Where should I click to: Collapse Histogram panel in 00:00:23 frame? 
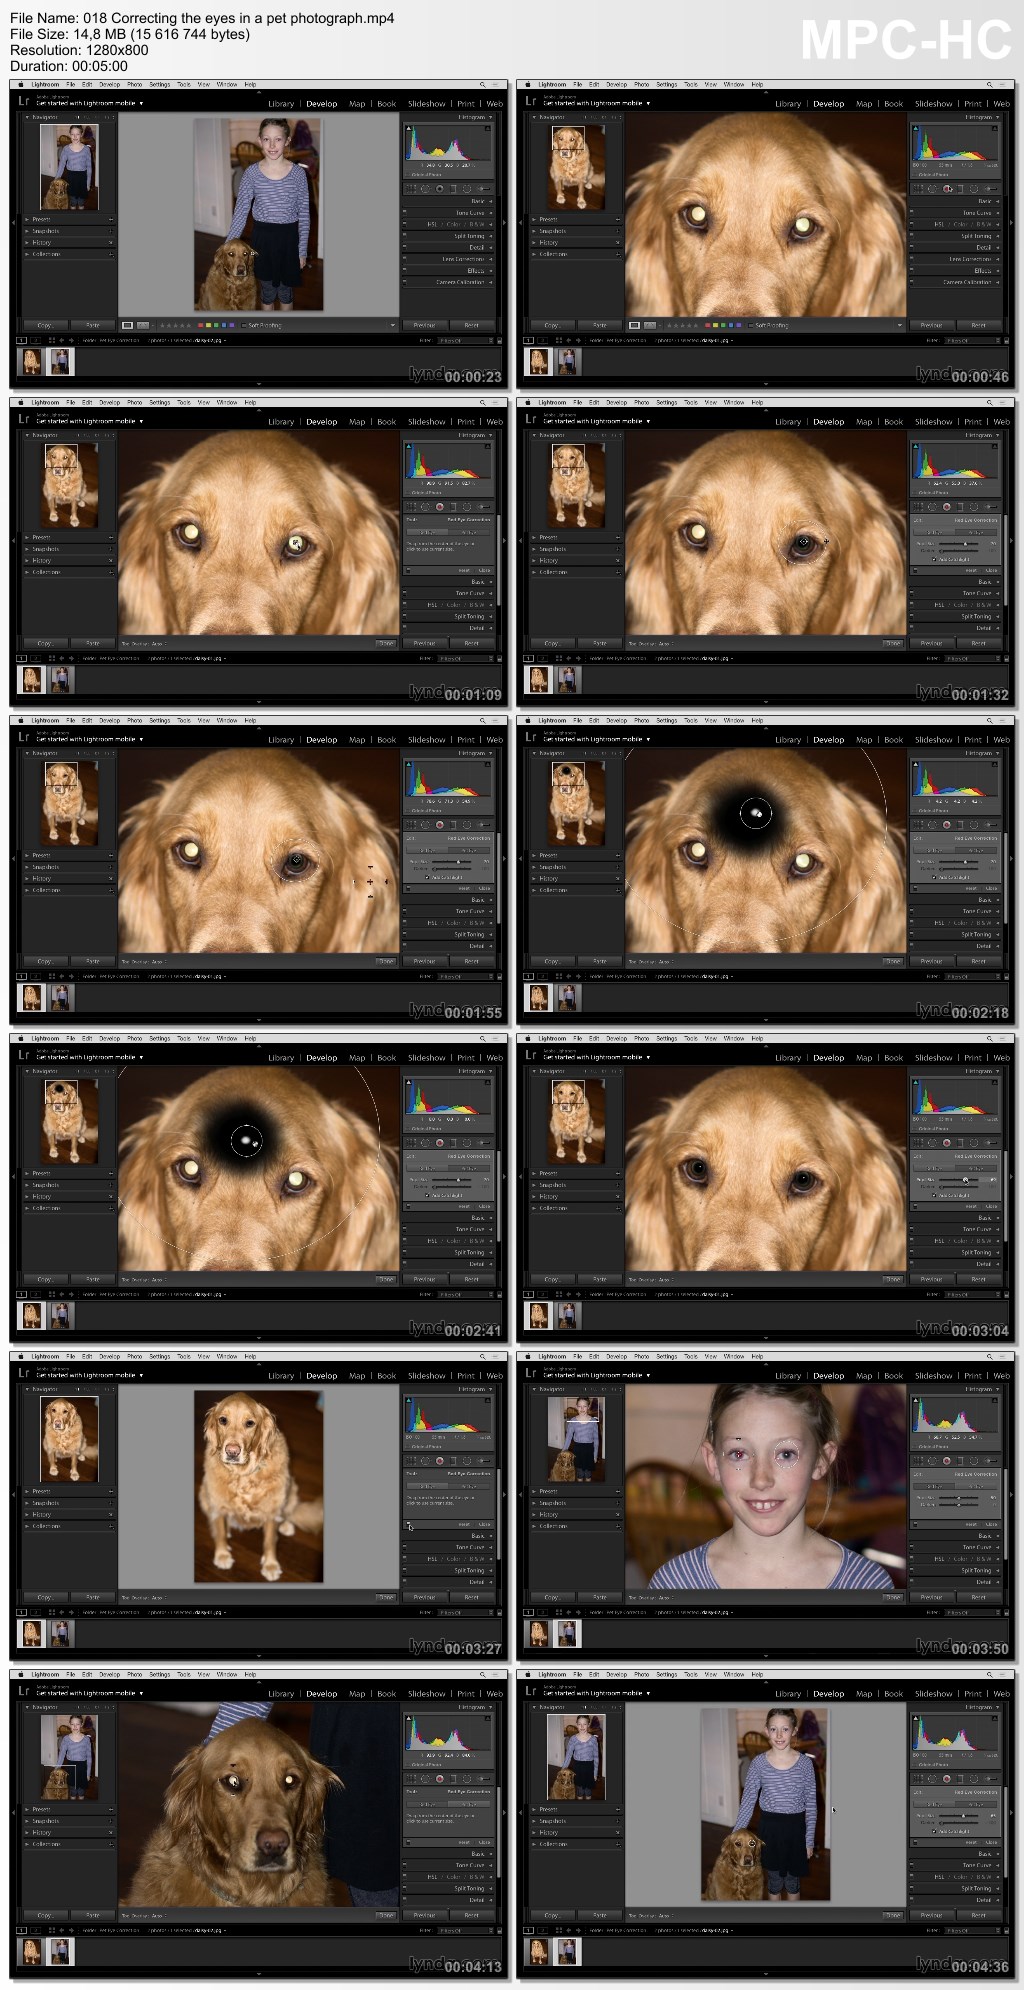(491, 117)
